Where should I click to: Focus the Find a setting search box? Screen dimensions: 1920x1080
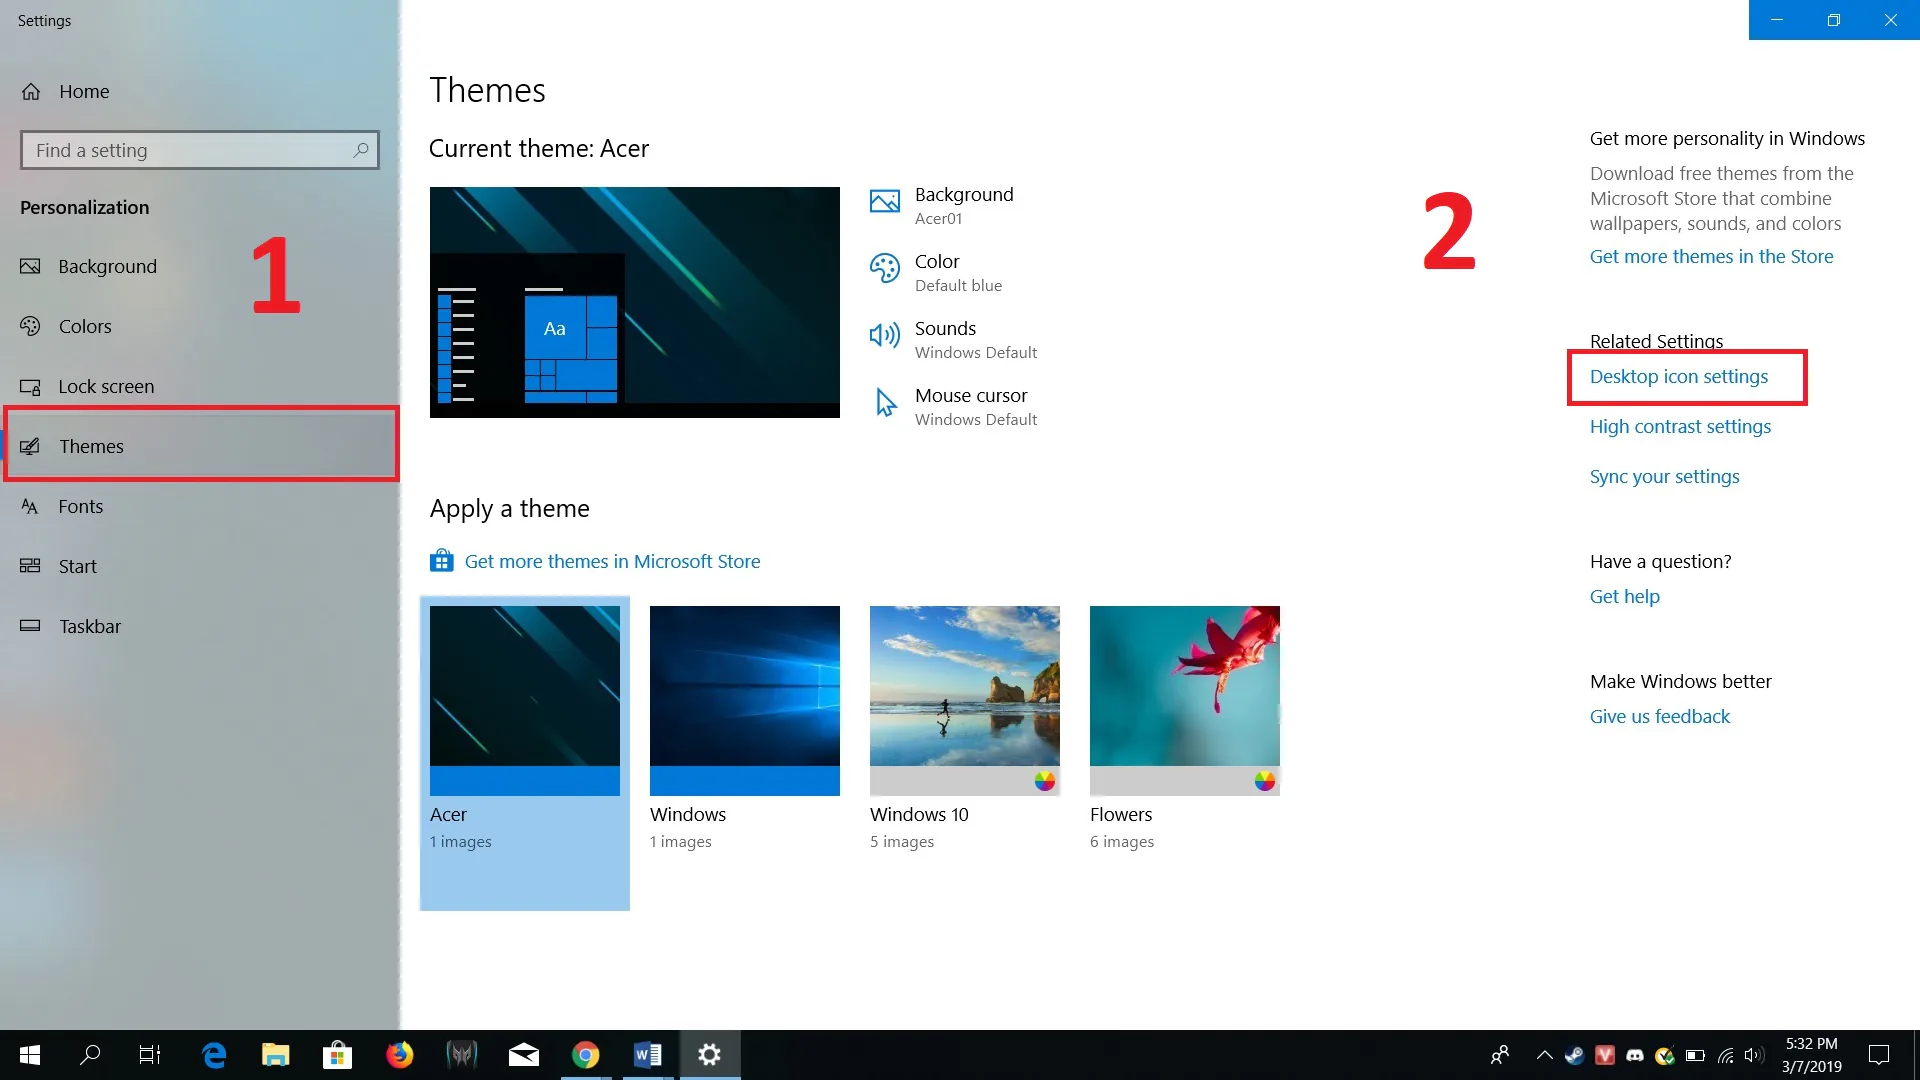tap(199, 150)
